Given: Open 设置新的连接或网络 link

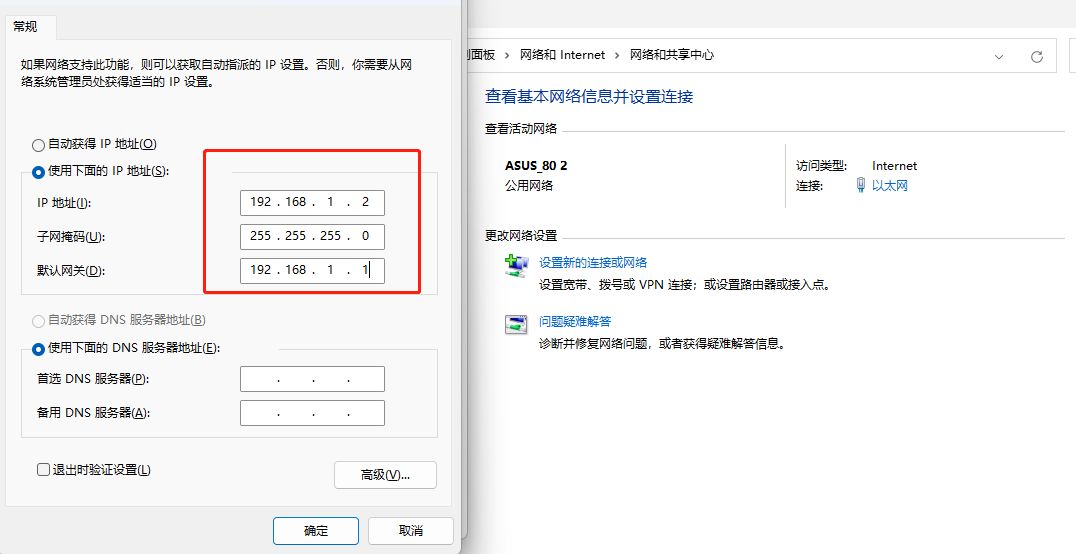Looking at the screenshot, I should 593,262.
